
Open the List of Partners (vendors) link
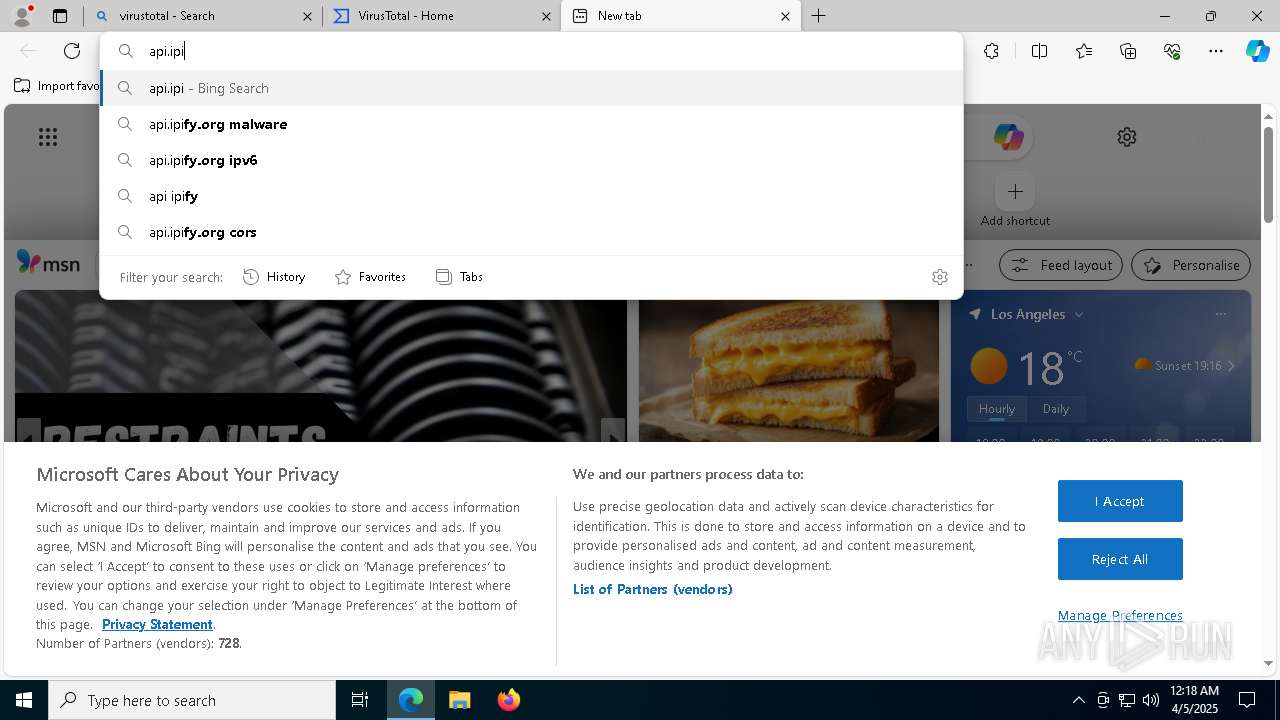pos(653,589)
